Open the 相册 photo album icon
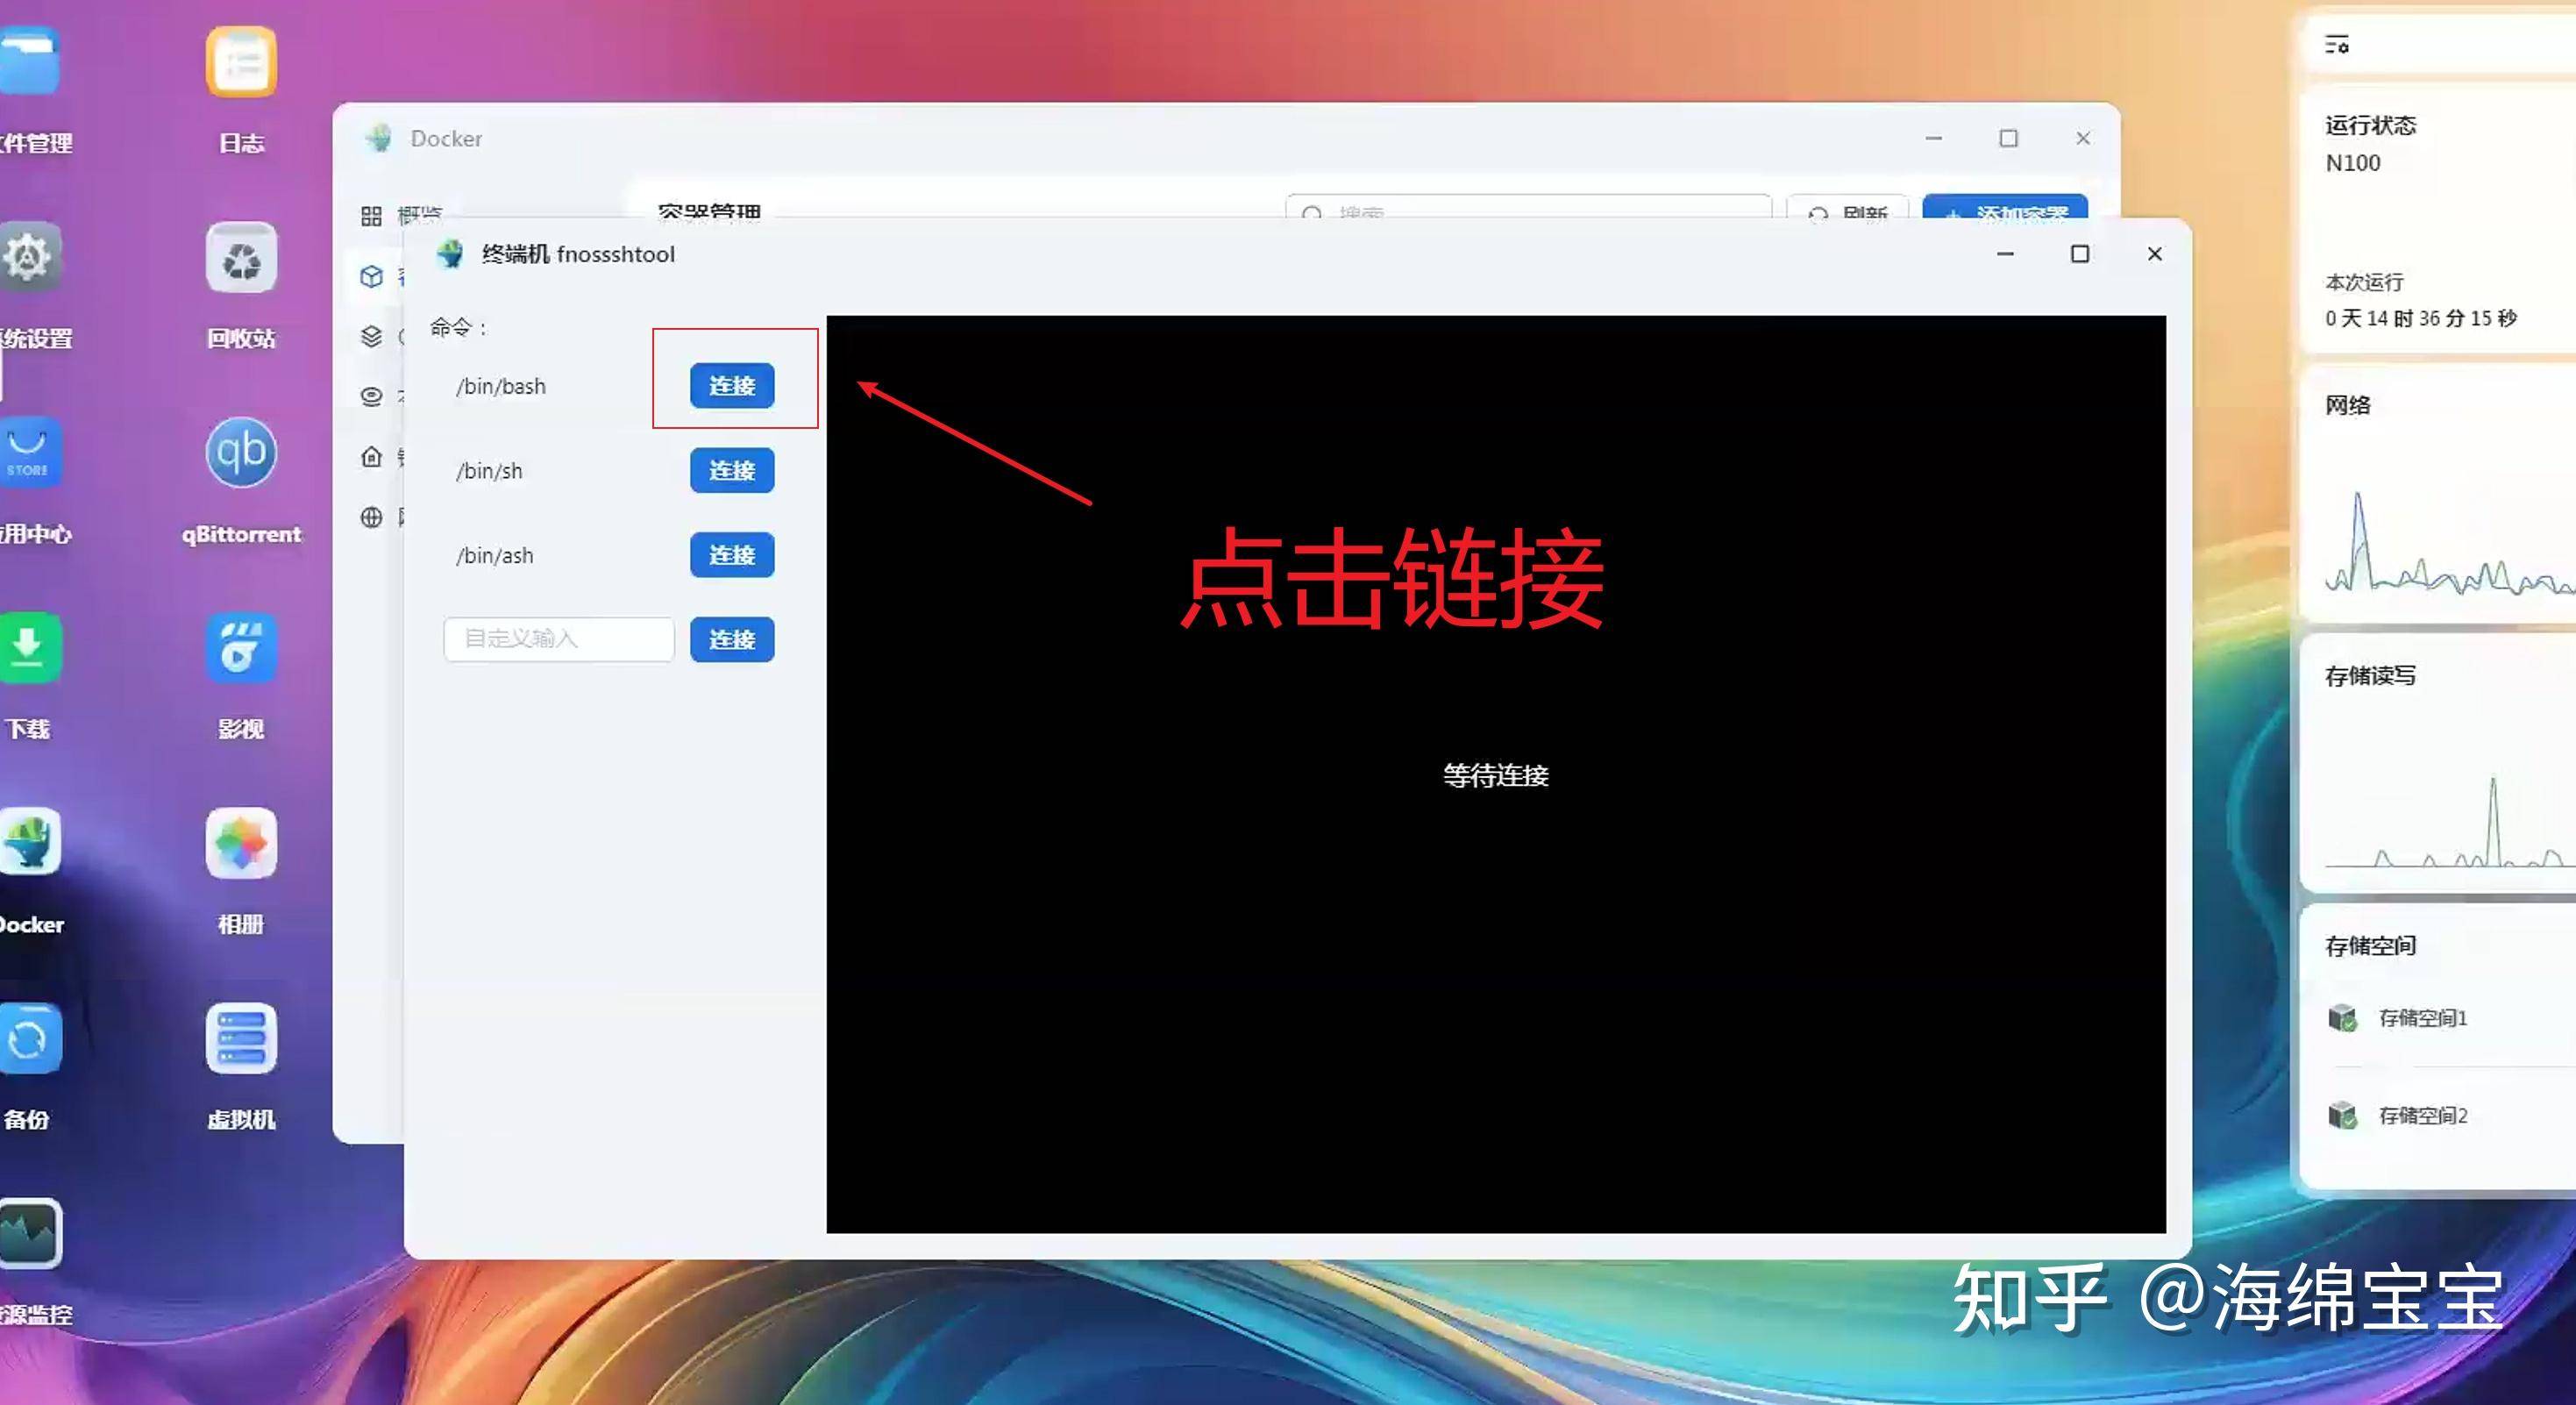 241,843
